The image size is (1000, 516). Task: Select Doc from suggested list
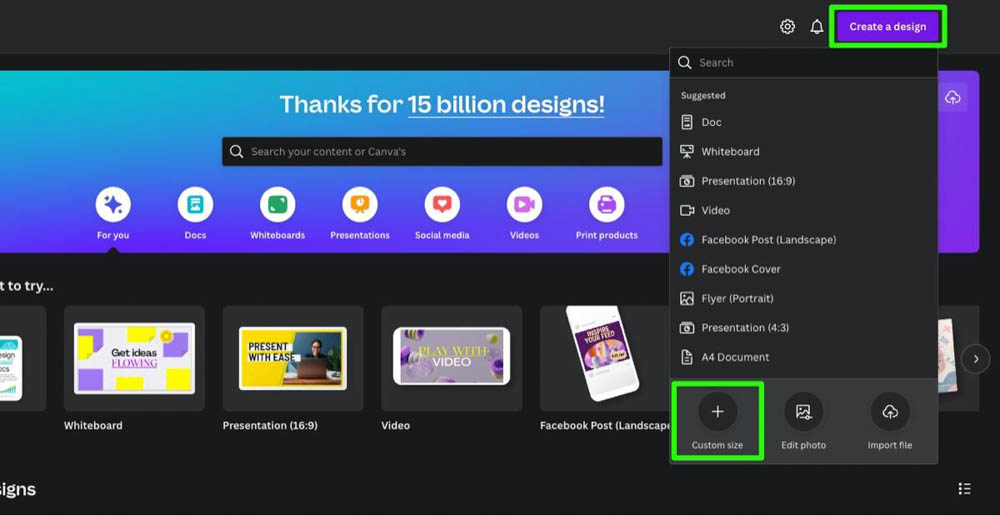pyautogui.click(x=804, y=122)
